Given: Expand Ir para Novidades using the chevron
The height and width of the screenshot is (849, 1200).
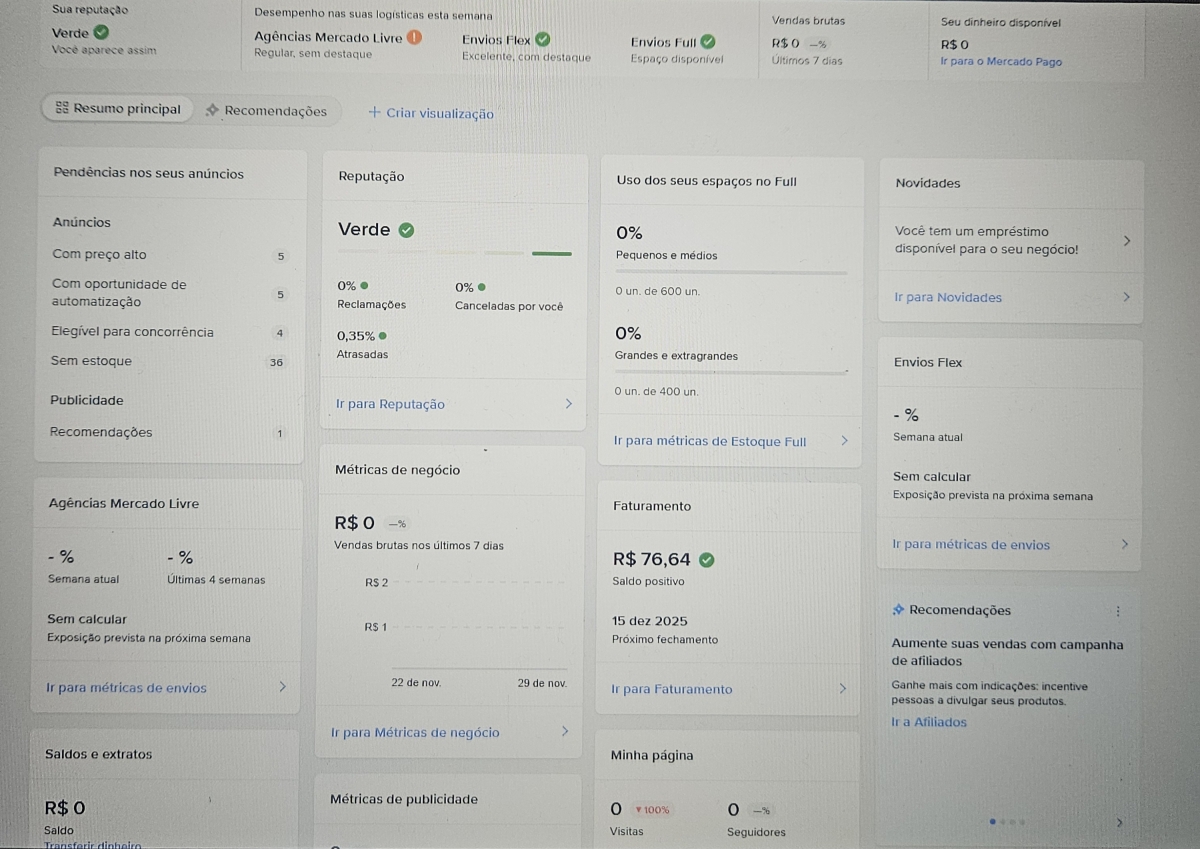Looking at the screenshot, I should click(x=1128, y=297).
